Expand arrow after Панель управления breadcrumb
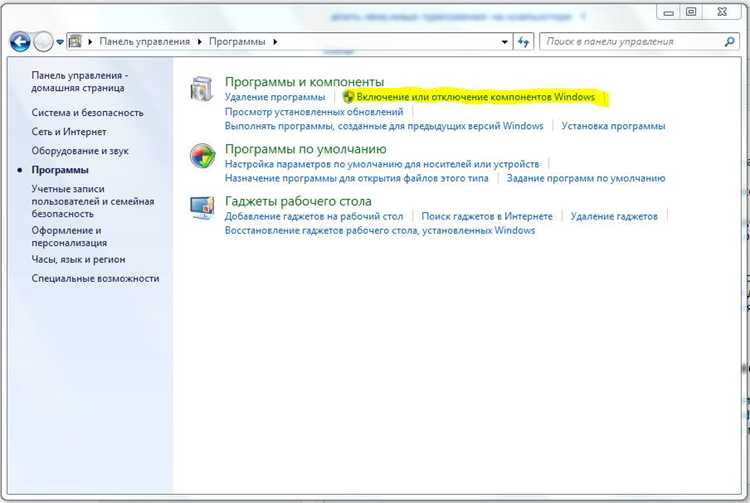 pyautogui.click(x=199, y=42)
